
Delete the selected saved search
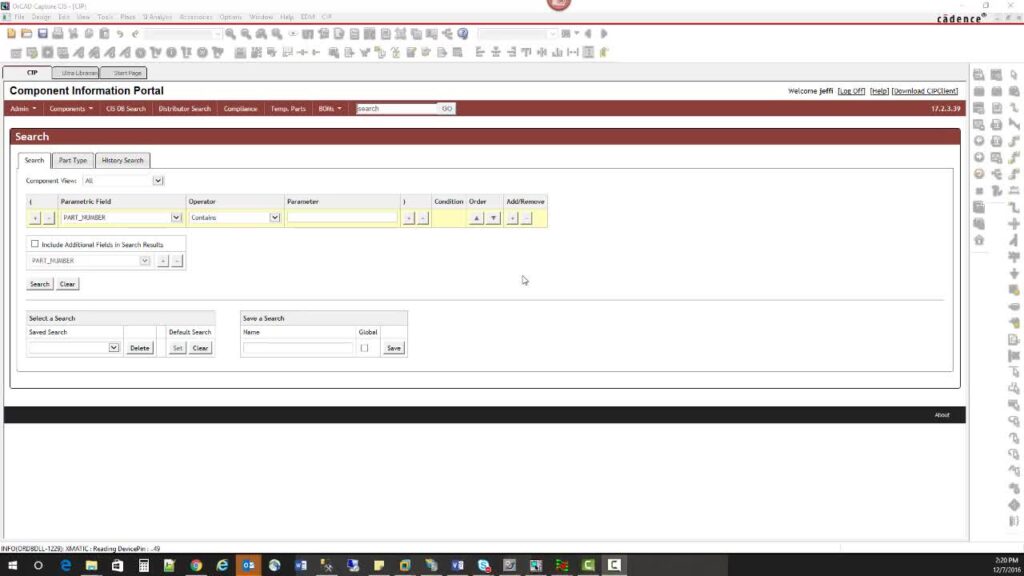pos(140,348)
